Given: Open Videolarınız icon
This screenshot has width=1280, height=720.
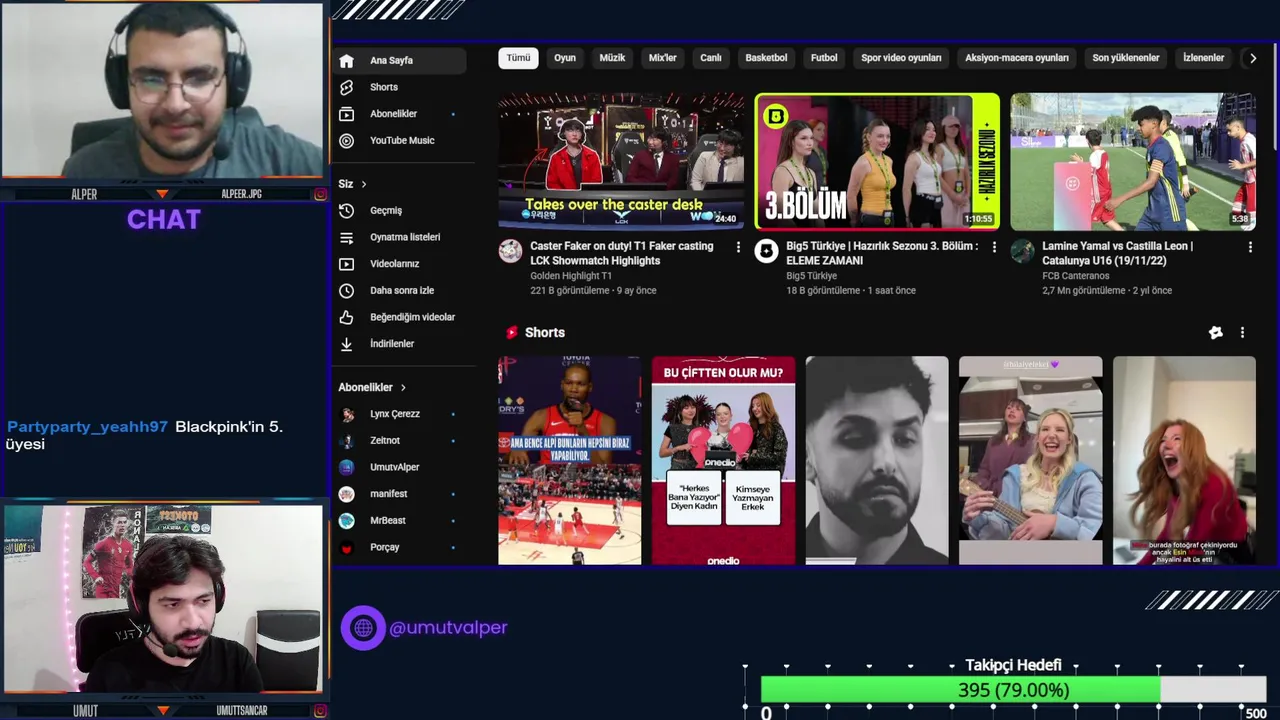Looking at the screenshot, I should pyautogui.click(x=346, y=264).
